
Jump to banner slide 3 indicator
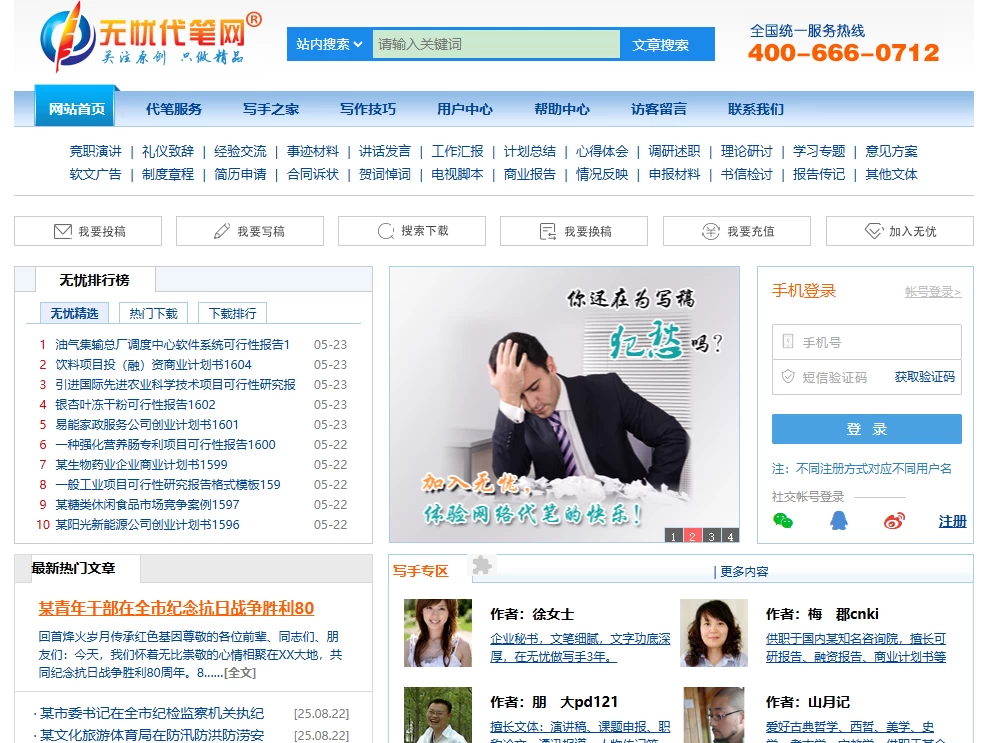click(x=711, y=536)
